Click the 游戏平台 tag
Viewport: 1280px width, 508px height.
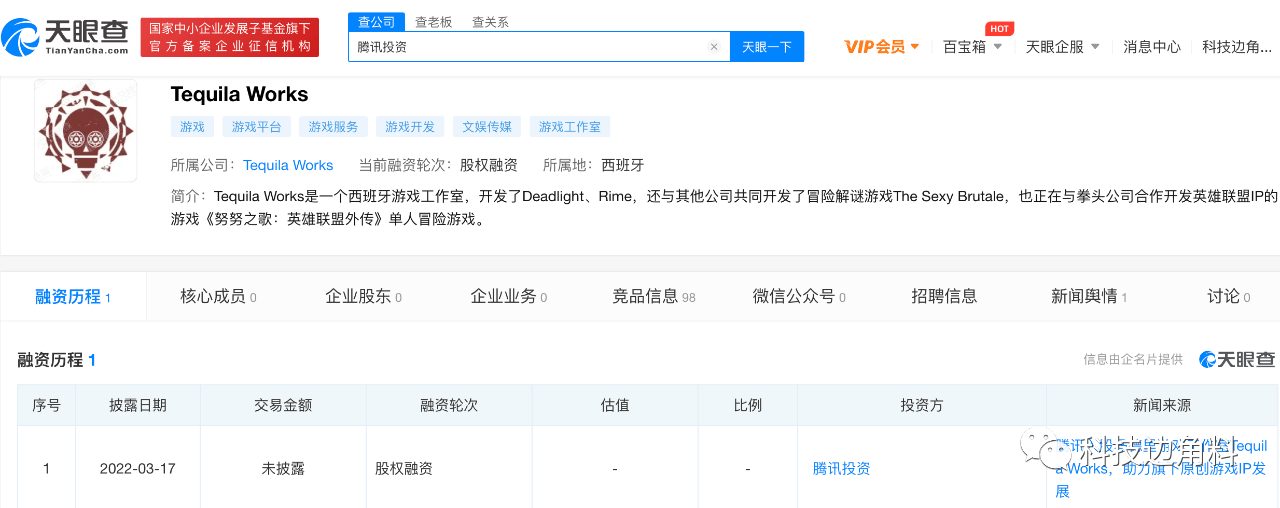tap(257, 127)
